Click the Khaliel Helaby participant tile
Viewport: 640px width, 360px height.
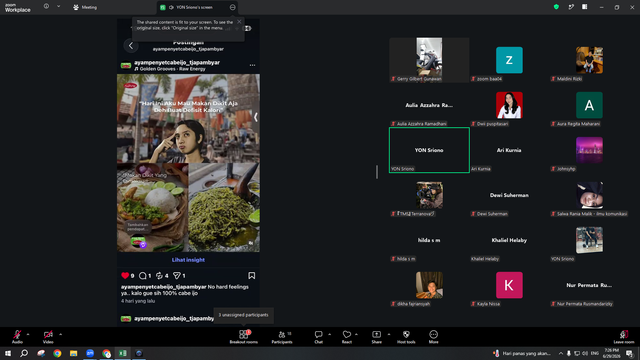509,240
